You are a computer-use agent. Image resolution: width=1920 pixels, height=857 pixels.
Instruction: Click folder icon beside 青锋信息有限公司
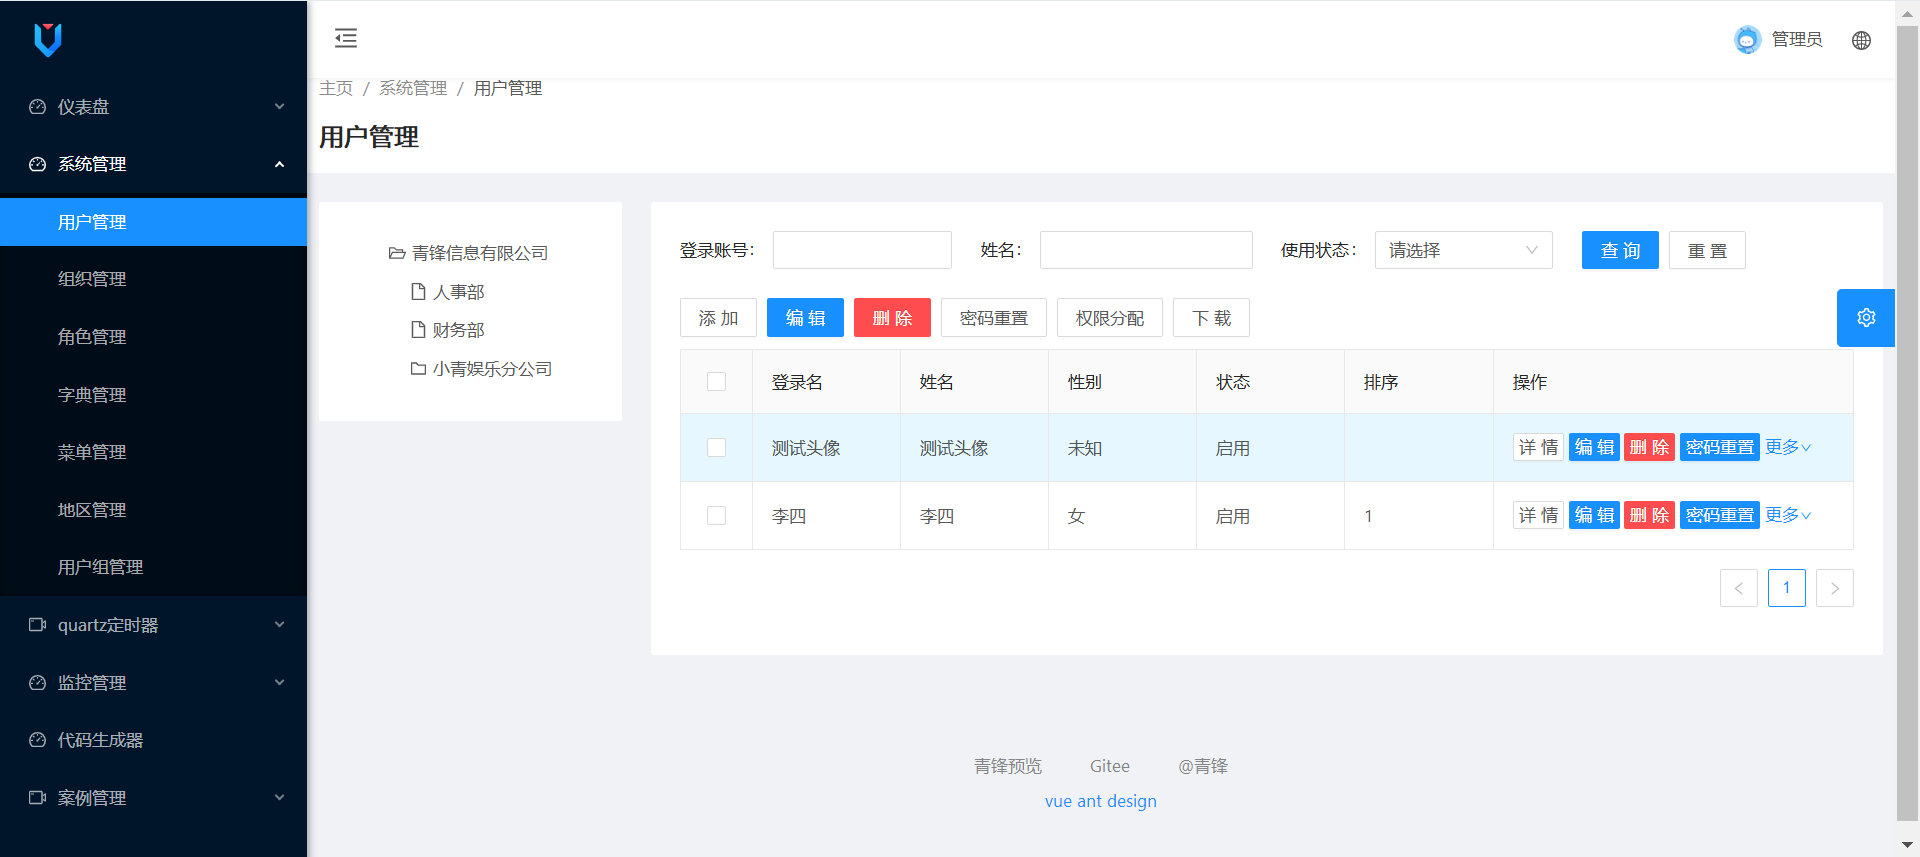[x=397, y=253]
